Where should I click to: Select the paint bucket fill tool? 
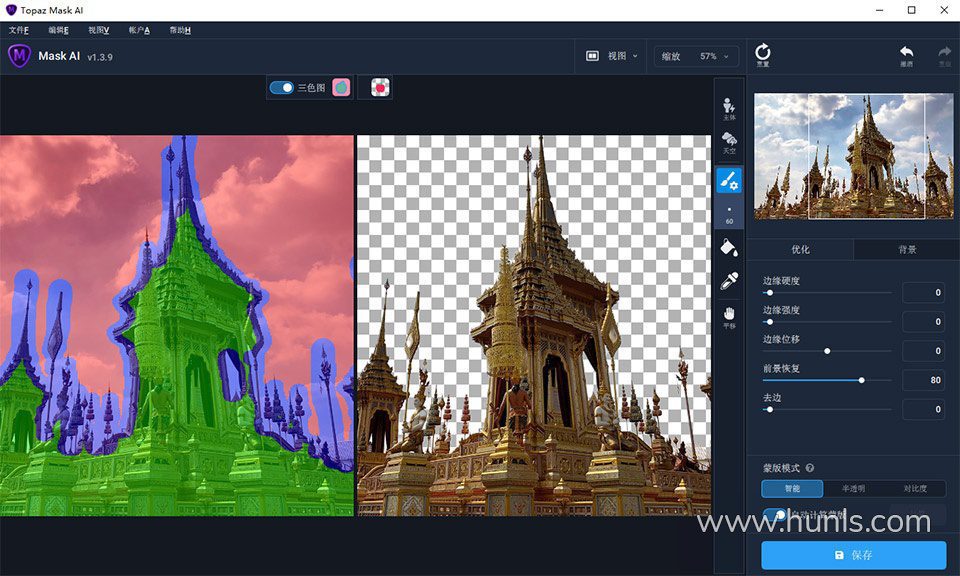coord(729,246)
